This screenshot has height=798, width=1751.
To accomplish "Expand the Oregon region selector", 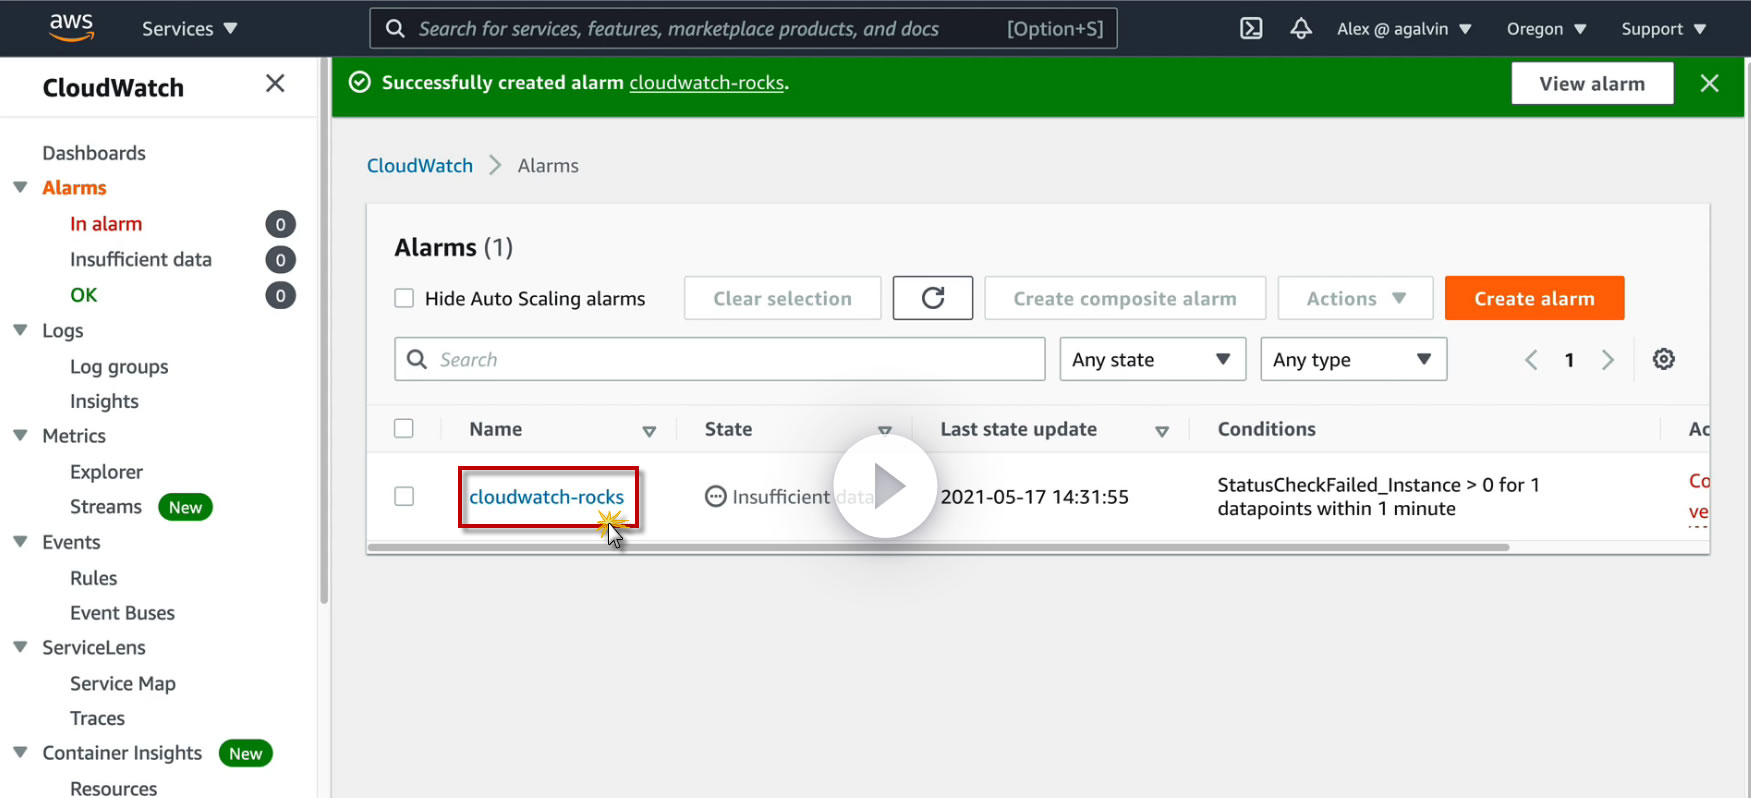I will (x=1546, y=29).
